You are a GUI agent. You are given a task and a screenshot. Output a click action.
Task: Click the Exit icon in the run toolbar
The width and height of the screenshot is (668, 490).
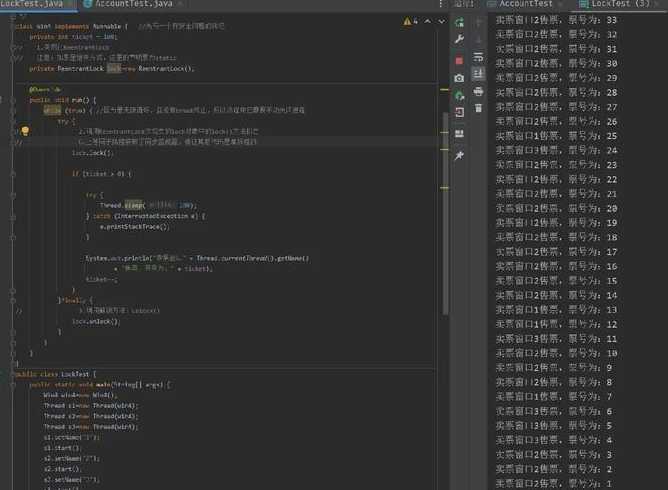459,112
